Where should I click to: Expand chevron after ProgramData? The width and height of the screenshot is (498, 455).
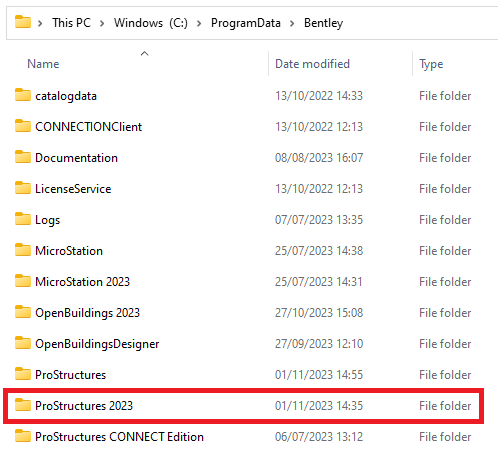292,23
